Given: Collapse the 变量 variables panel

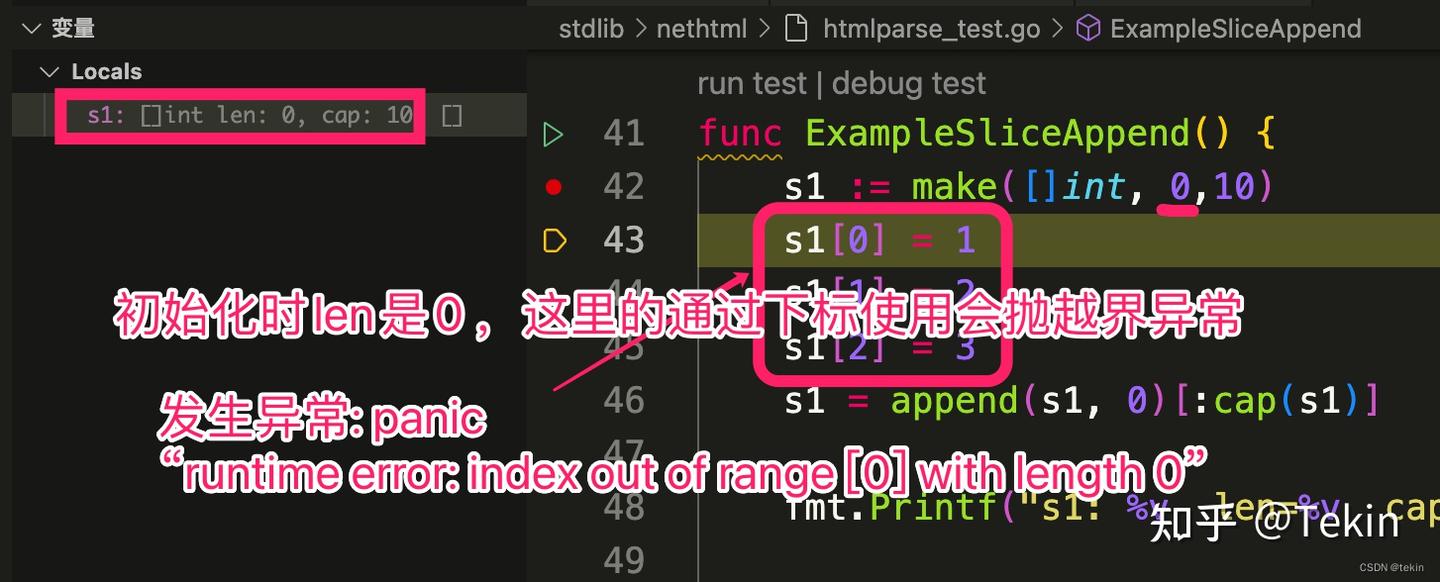Looking at the screenshot, I should tap(31, 28).
